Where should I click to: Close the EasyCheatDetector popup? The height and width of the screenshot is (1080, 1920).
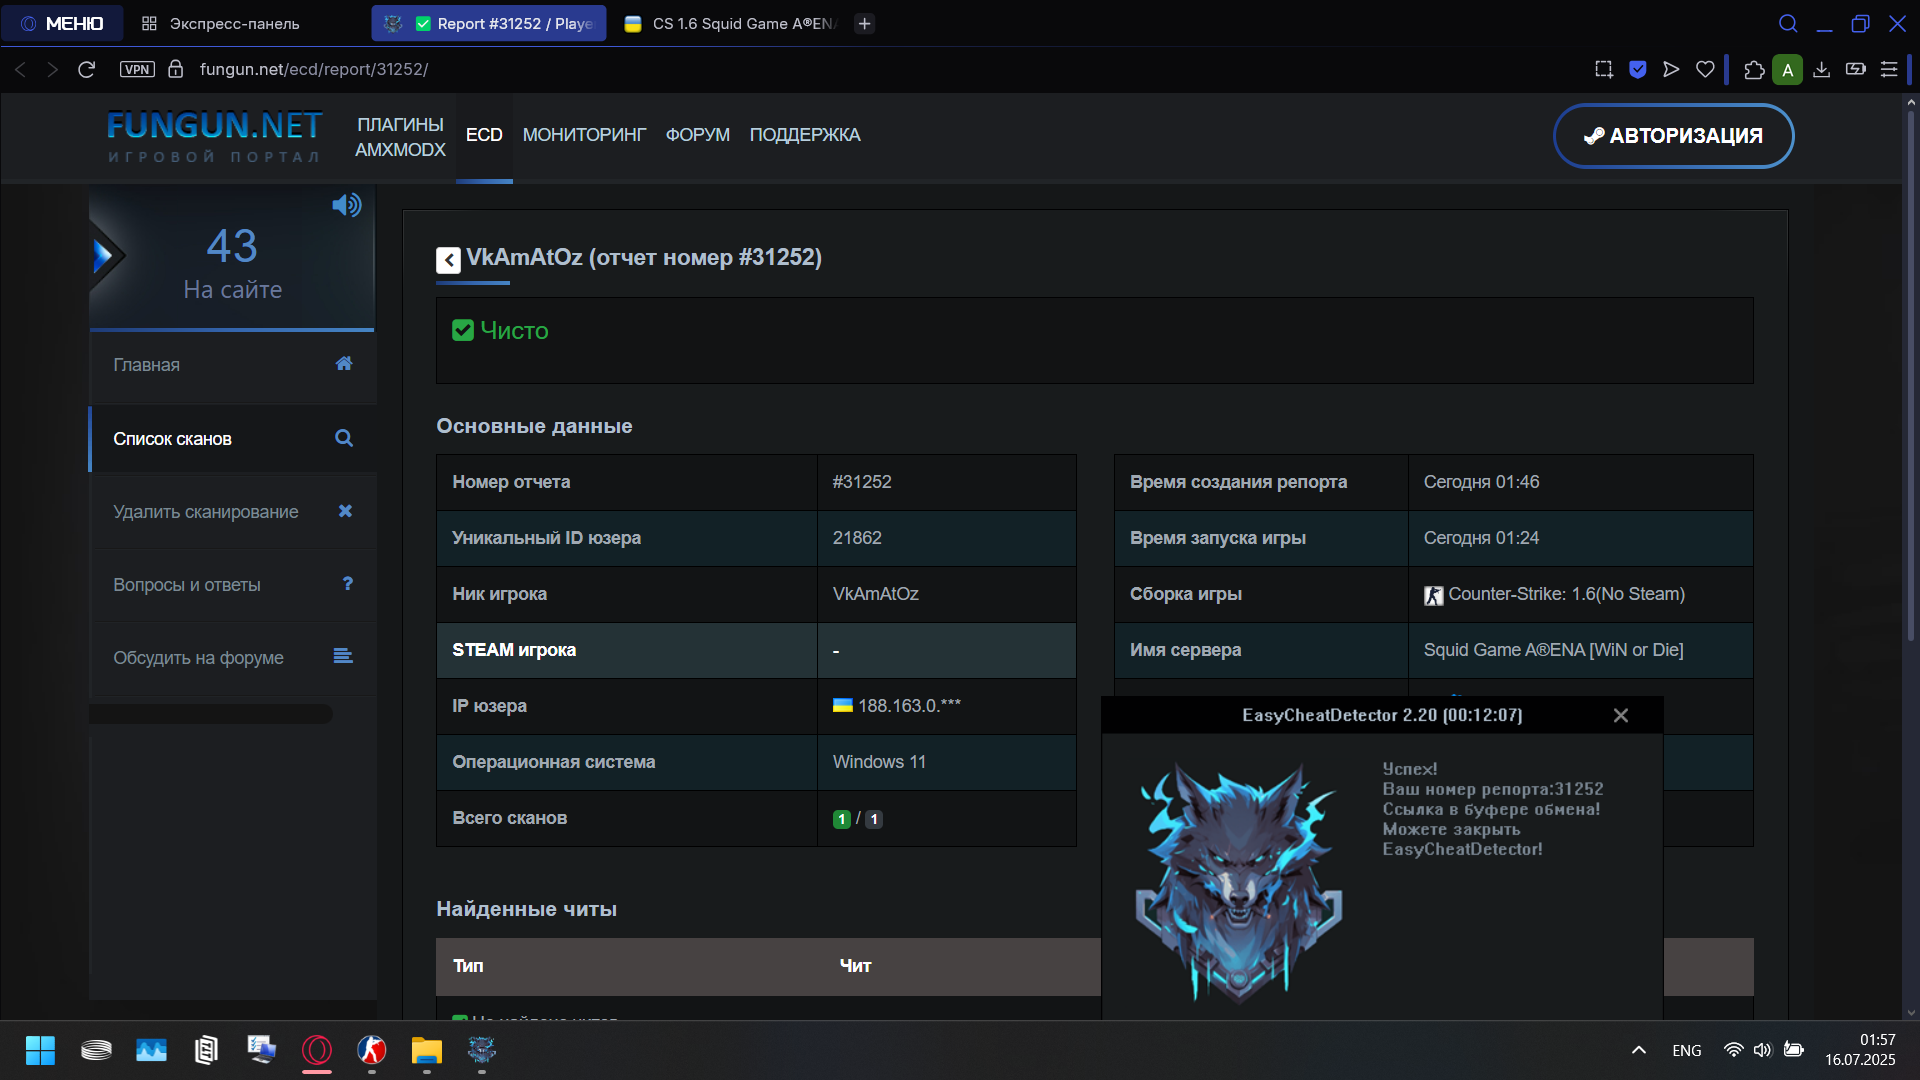1621,715
